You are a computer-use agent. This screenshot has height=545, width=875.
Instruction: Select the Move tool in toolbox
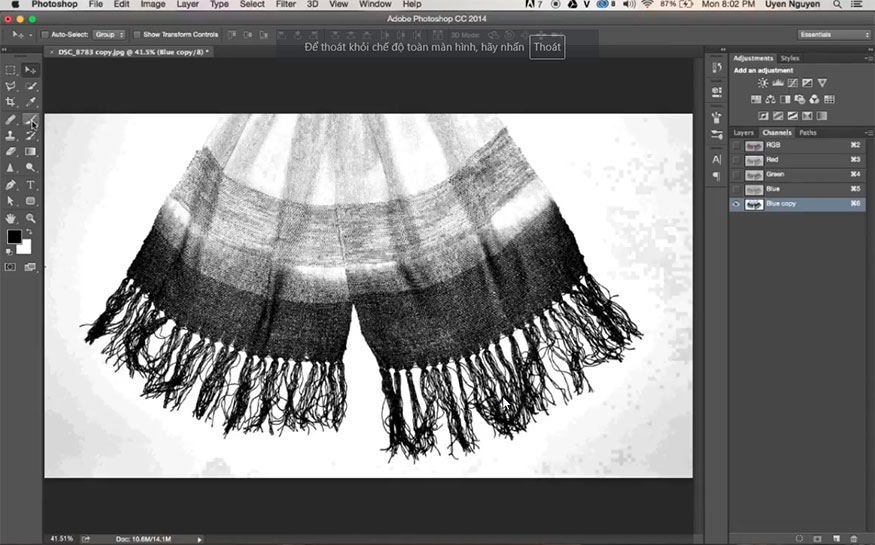[x=30, y=70]
